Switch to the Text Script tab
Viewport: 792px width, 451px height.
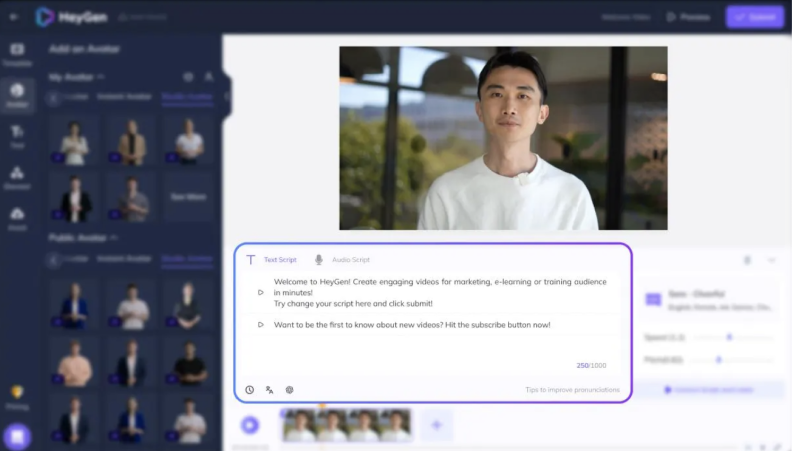[280, 260]
